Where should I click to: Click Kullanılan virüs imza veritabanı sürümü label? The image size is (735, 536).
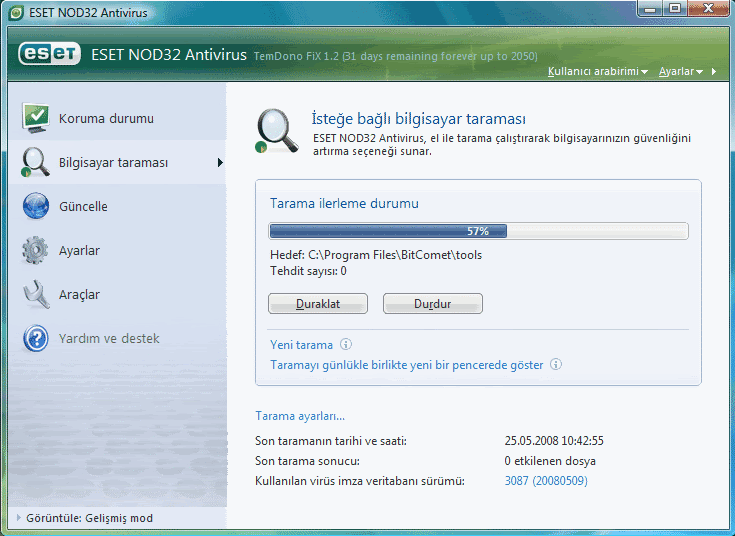coord(360,481)
